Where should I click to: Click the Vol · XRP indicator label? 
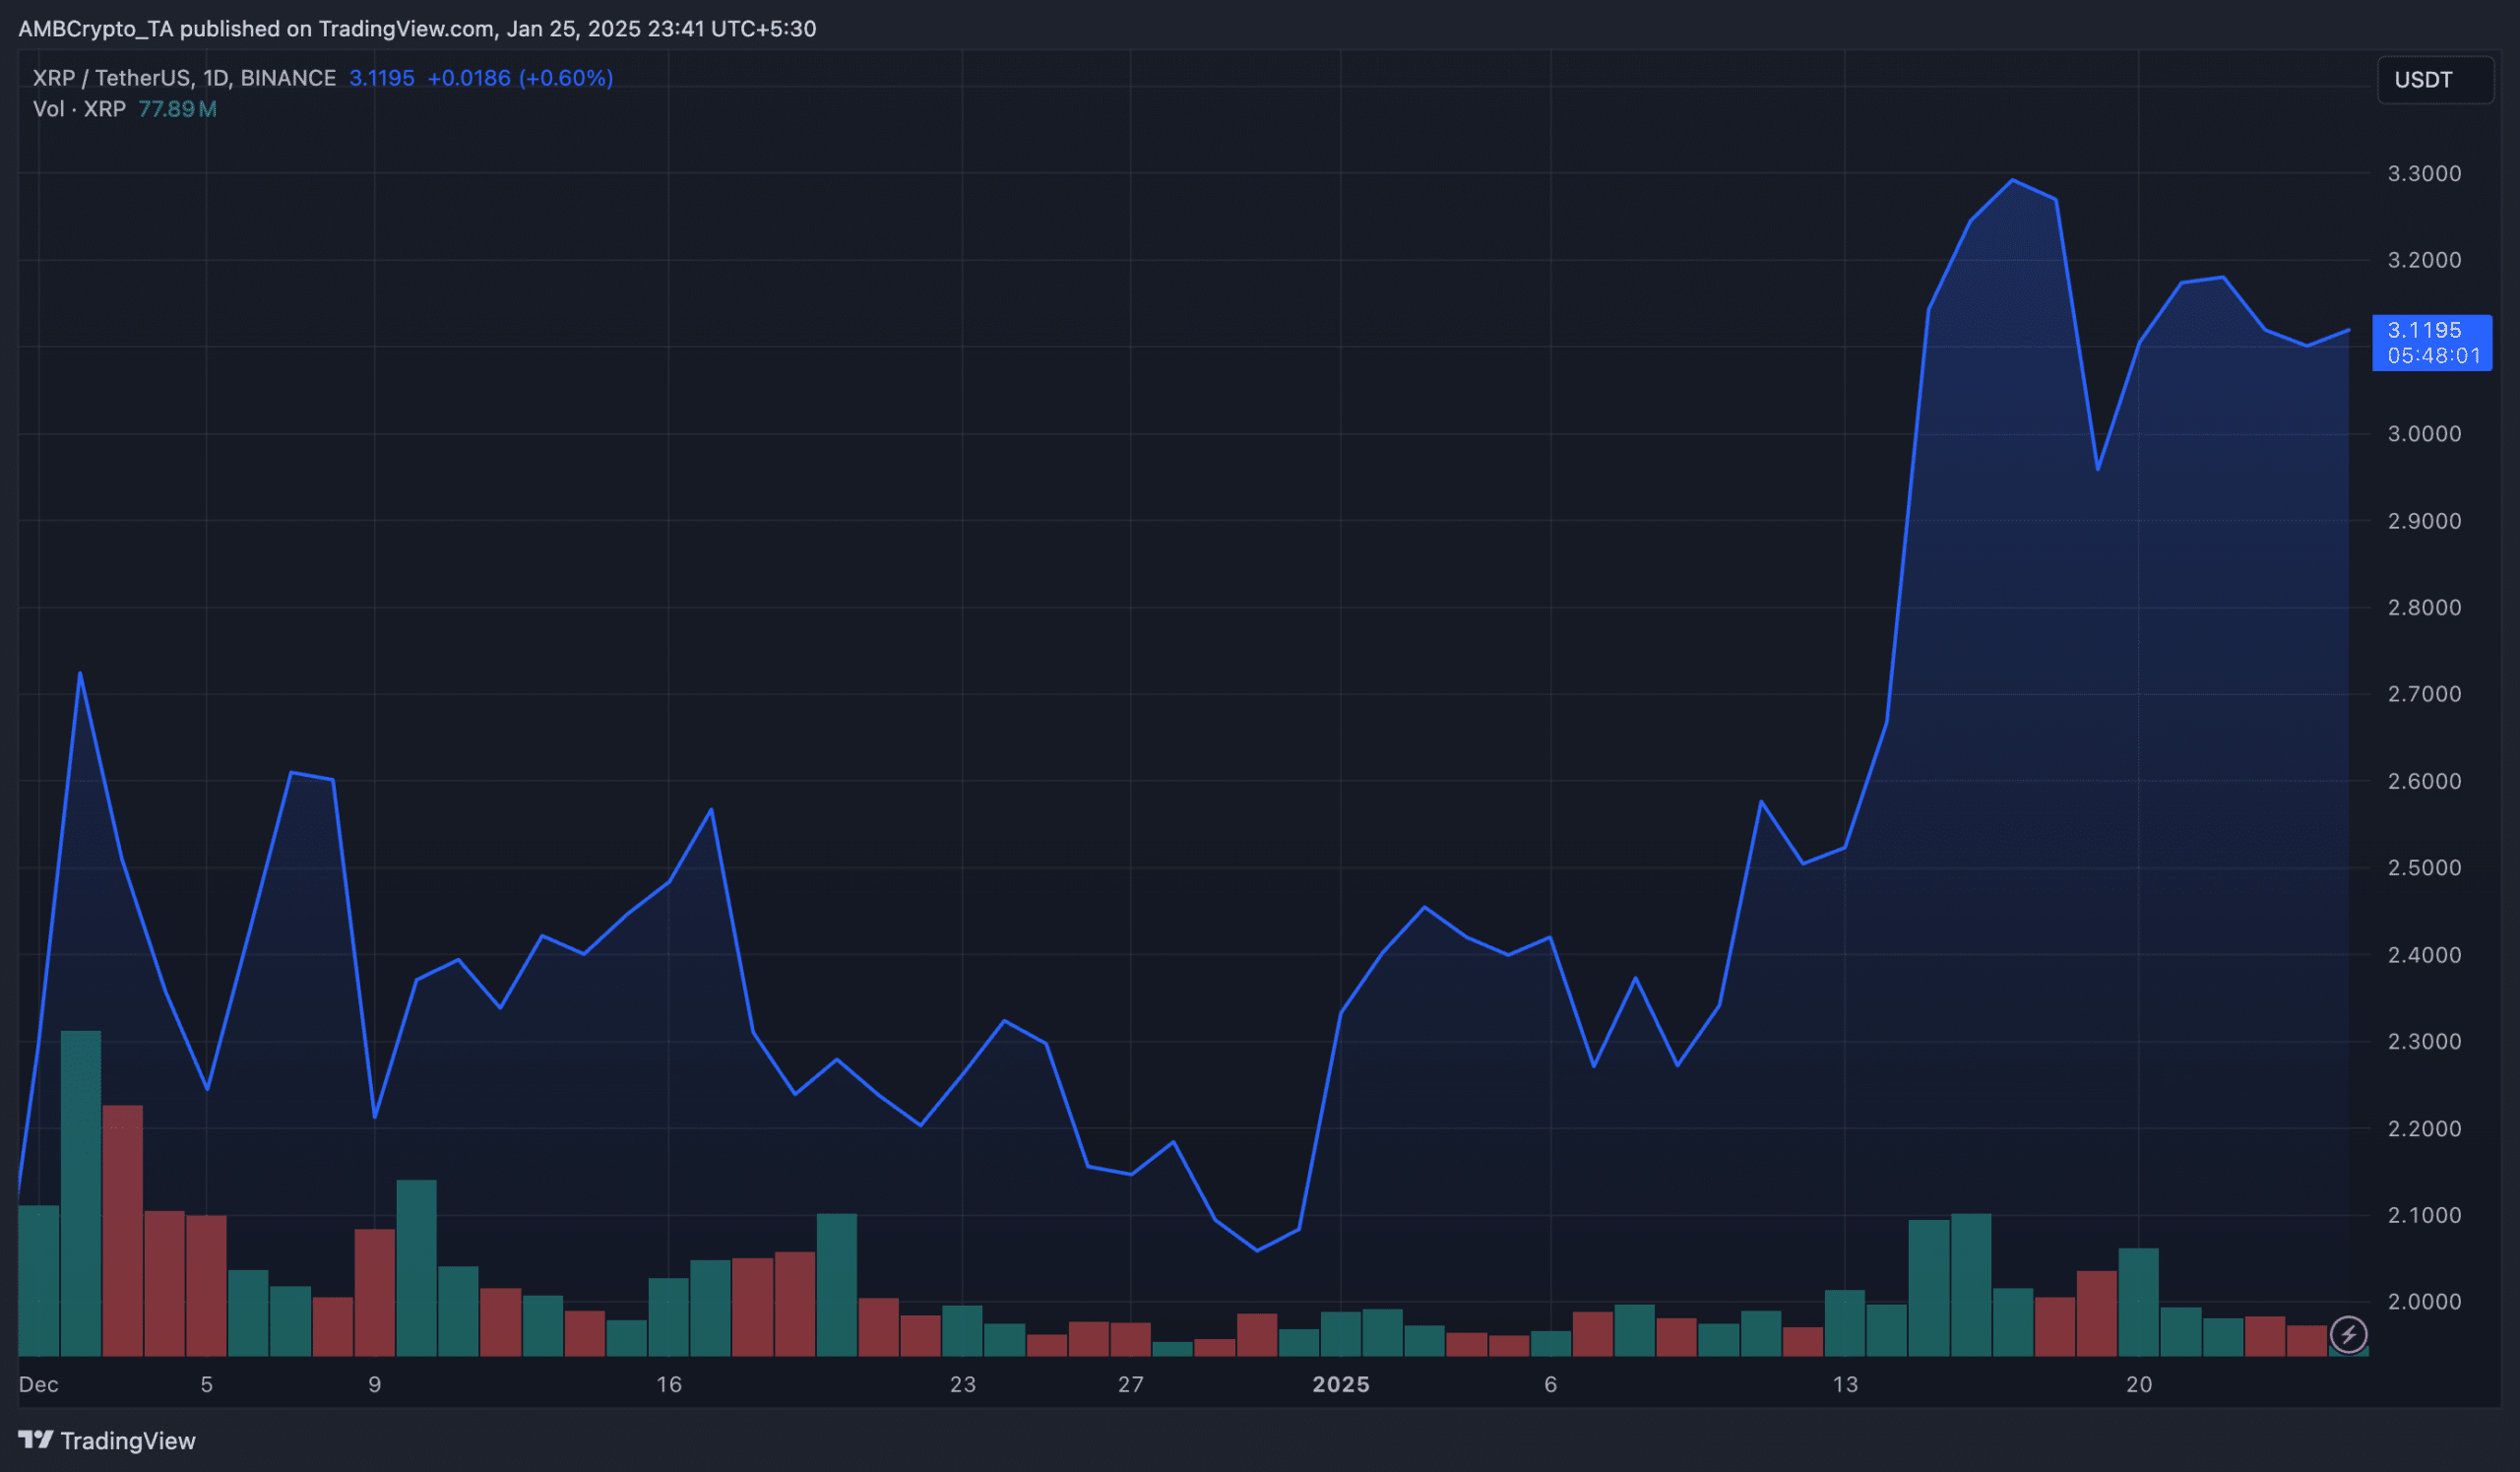point(79,109)
